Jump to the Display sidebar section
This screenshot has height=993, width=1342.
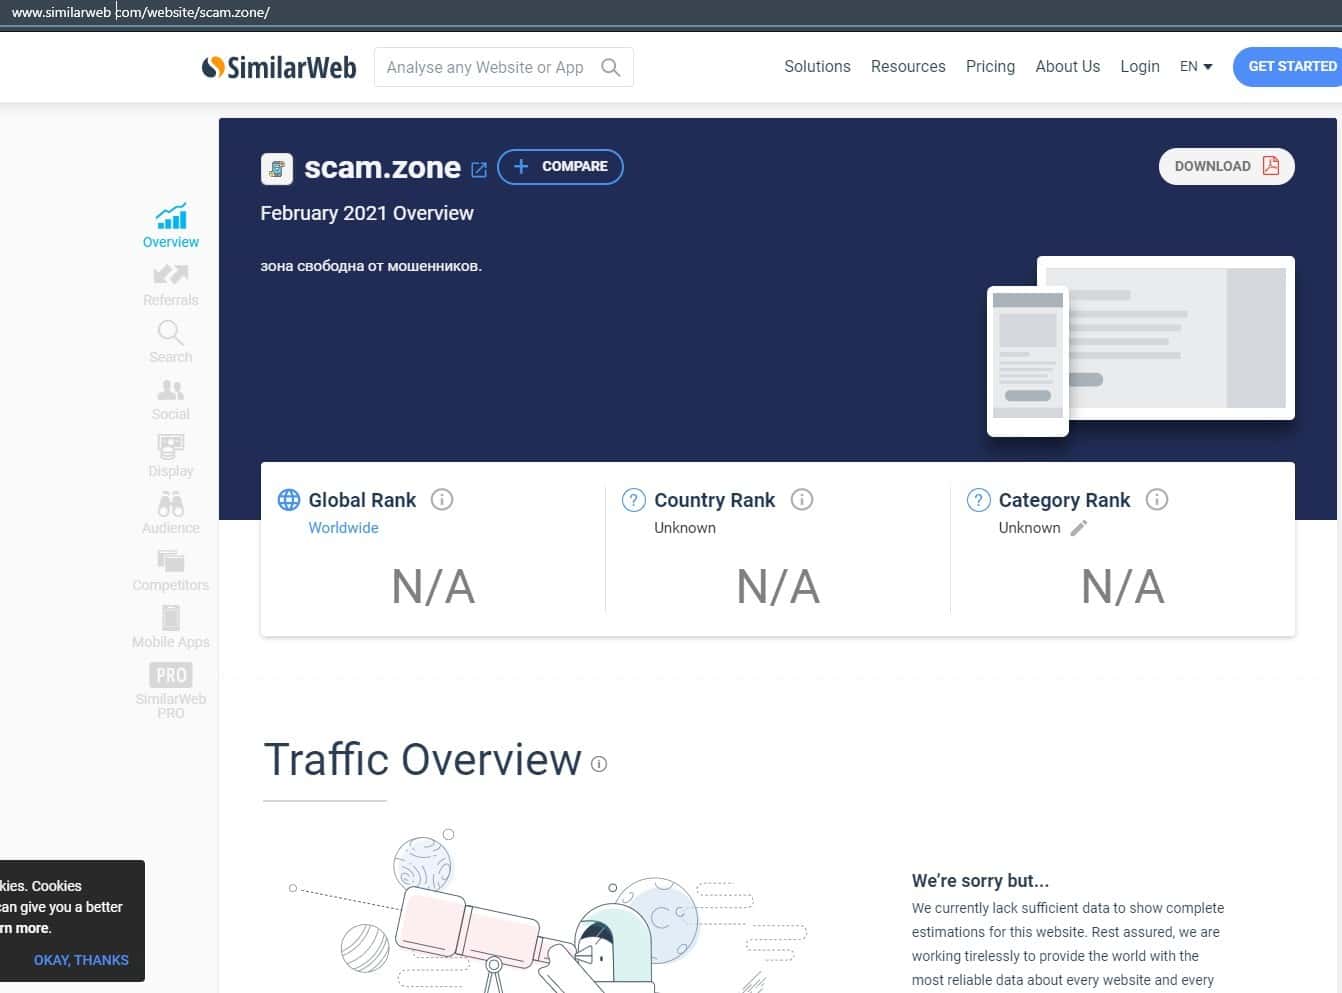(170, 446)
